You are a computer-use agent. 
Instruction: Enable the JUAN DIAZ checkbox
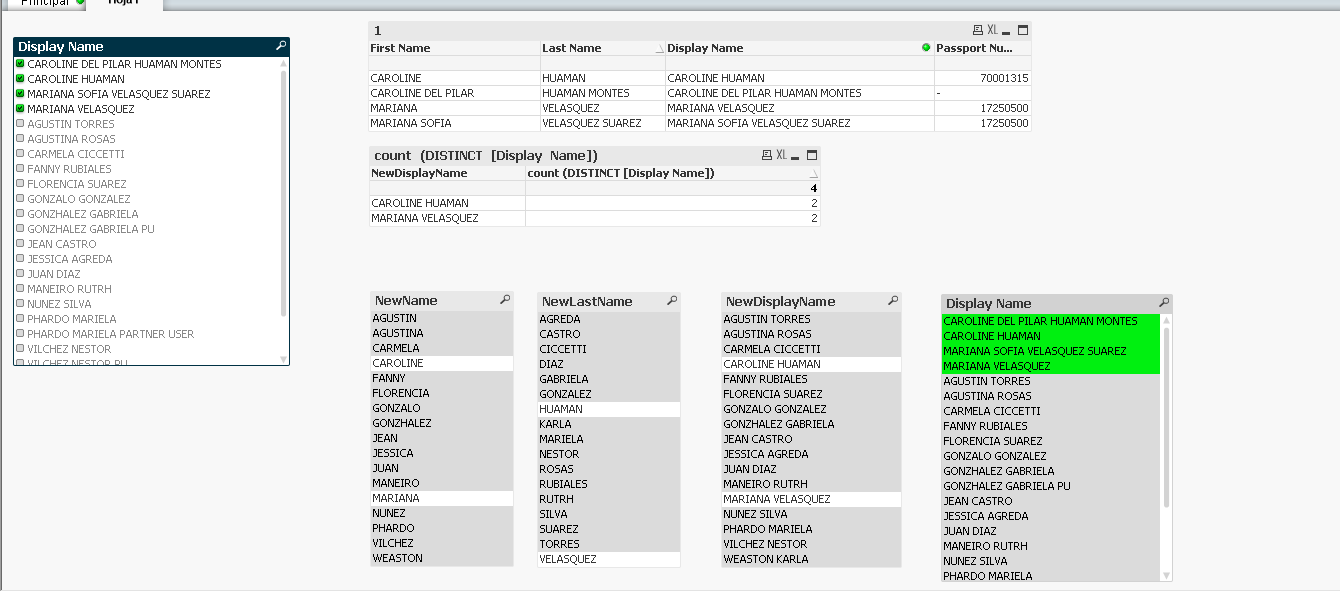[x=21, y=273]
